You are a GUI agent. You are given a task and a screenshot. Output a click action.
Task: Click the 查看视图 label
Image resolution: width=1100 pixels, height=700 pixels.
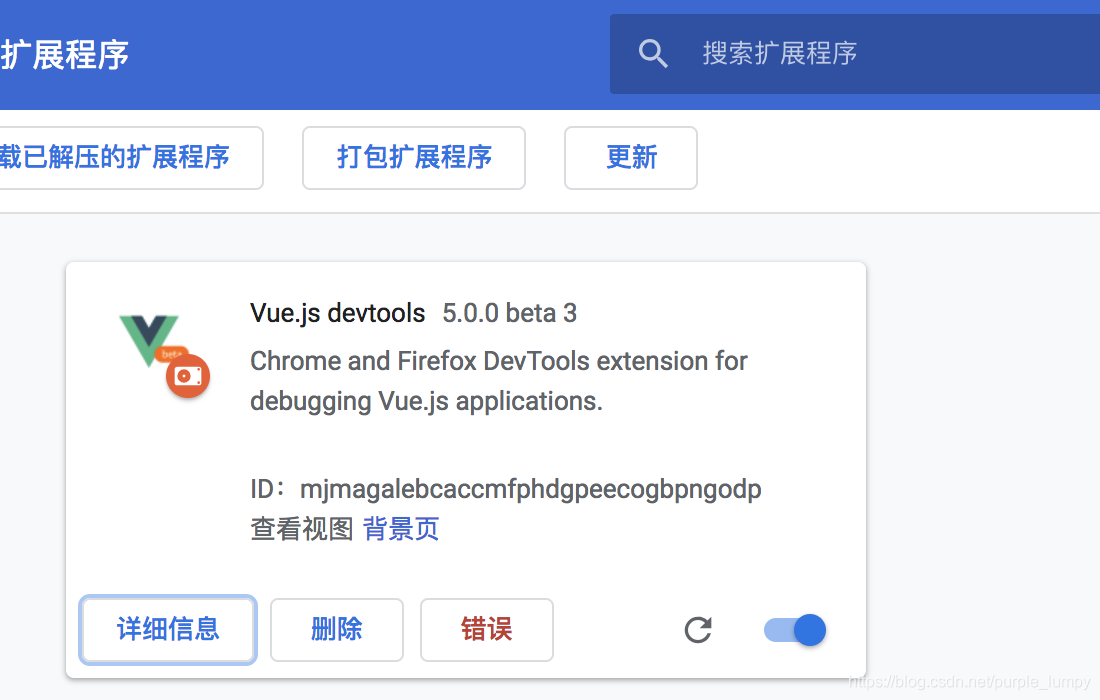302,529
